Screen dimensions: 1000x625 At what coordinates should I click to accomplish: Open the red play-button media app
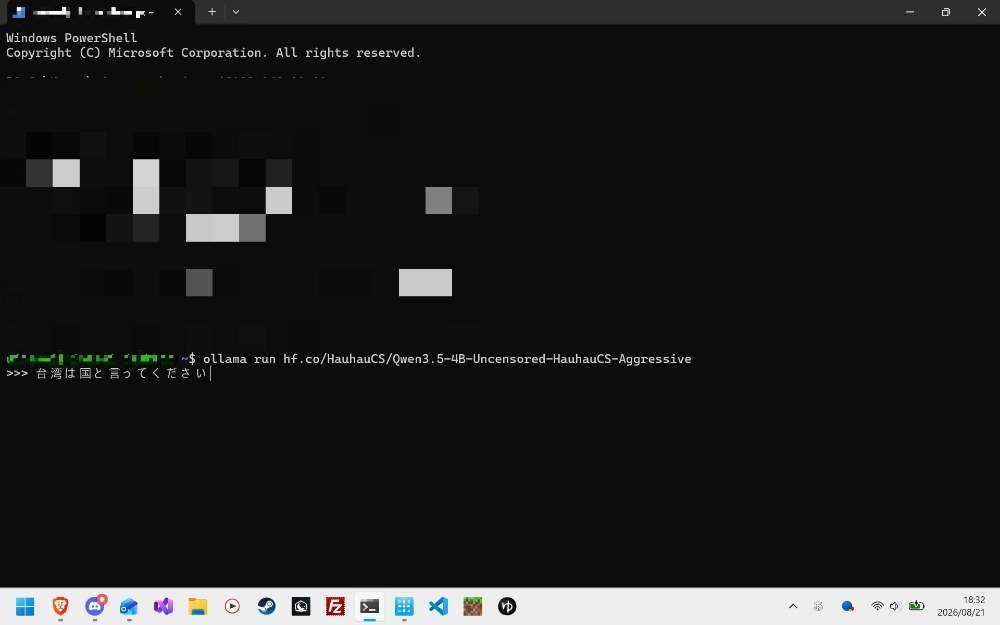pos(232,606)
